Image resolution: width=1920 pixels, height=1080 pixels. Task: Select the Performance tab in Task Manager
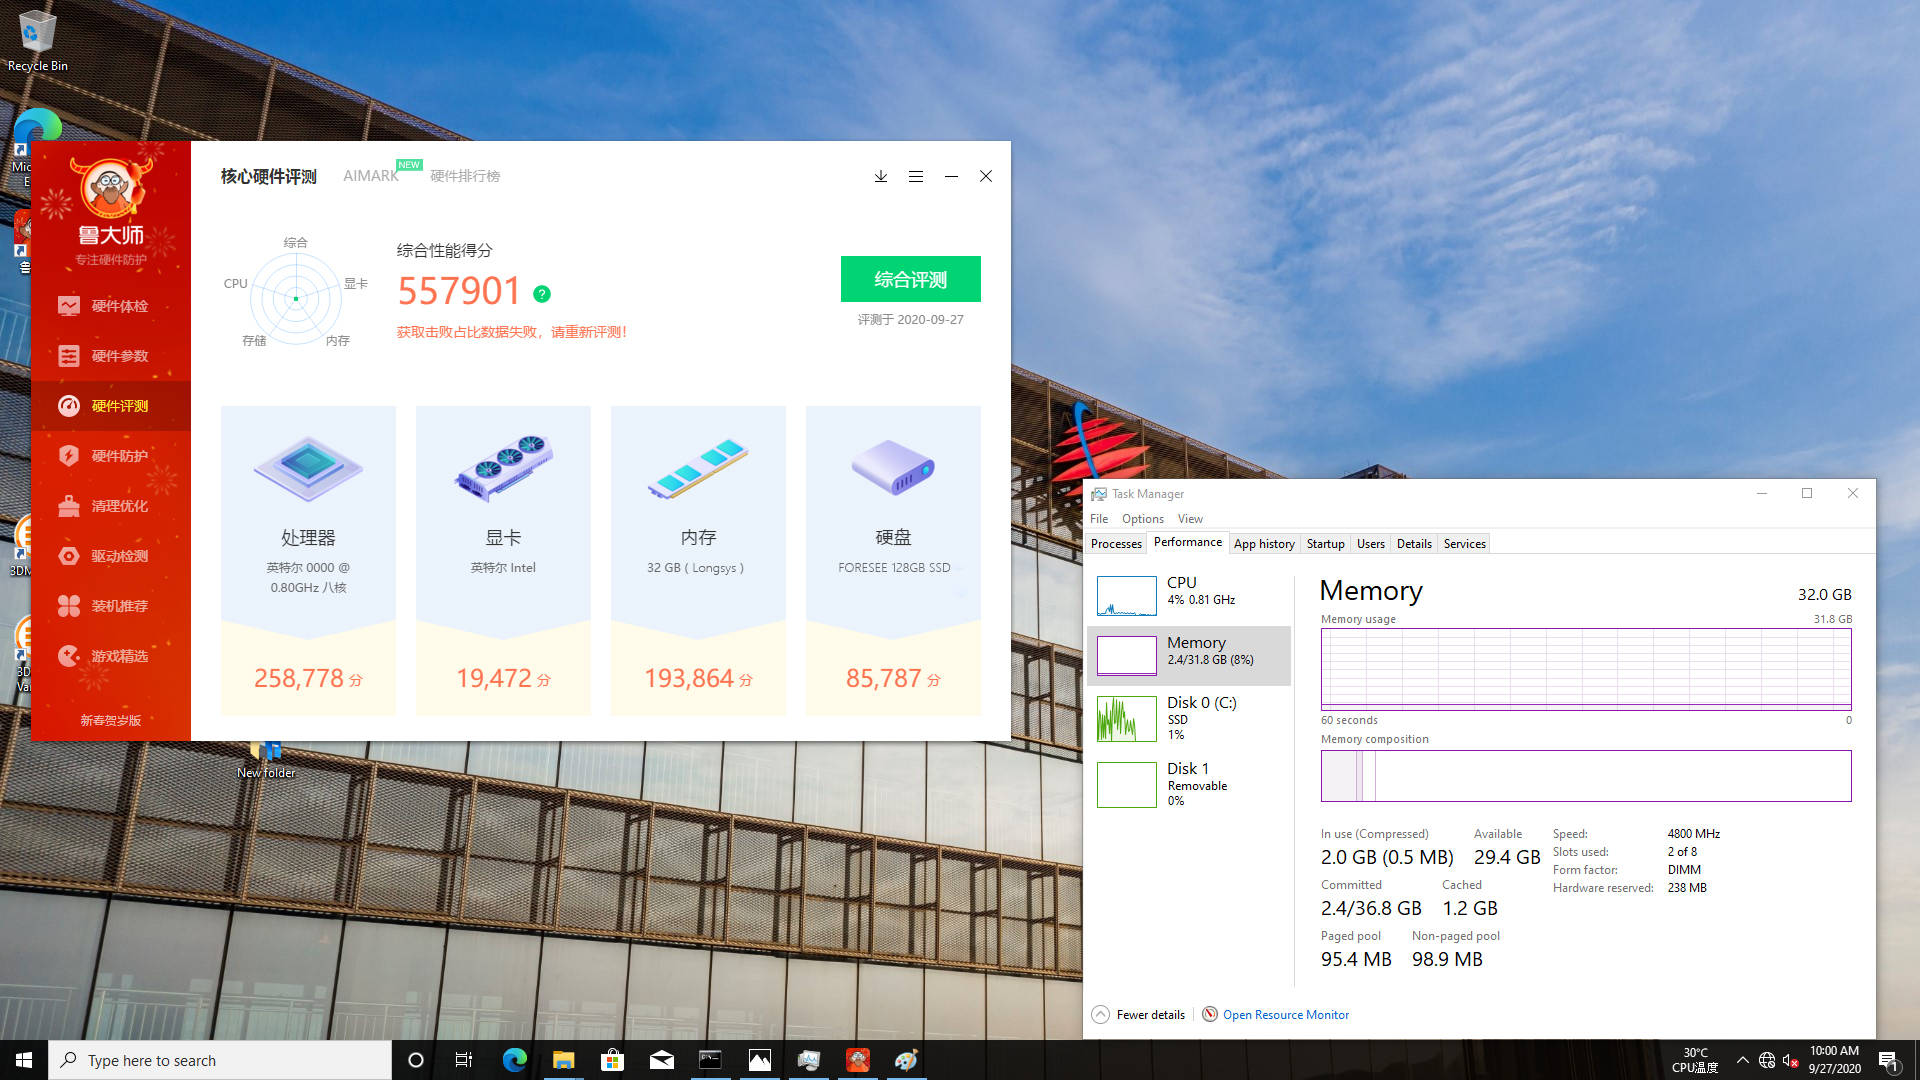pyautogui.click(x=1185, y=542)
